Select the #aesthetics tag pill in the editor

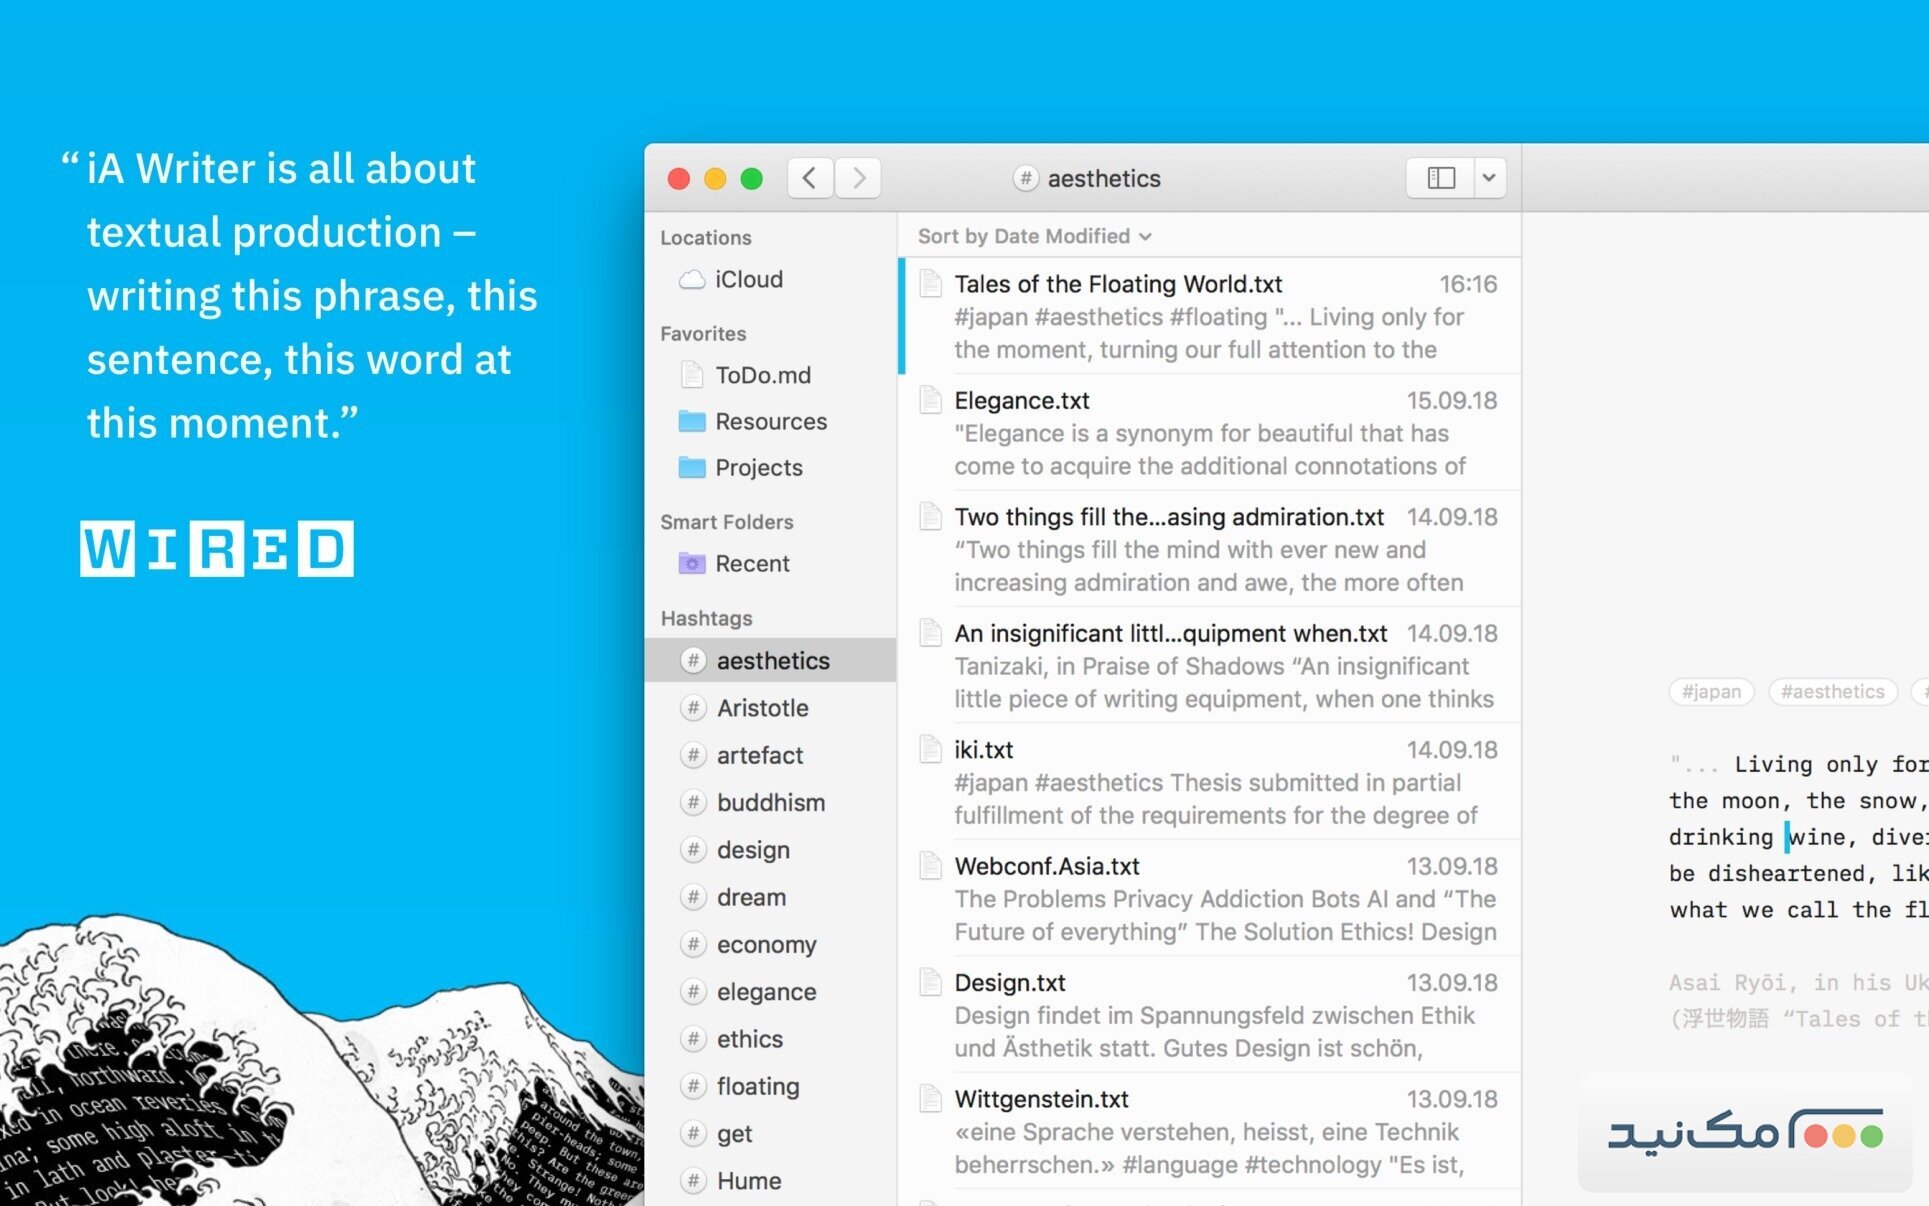[1832, 691]
